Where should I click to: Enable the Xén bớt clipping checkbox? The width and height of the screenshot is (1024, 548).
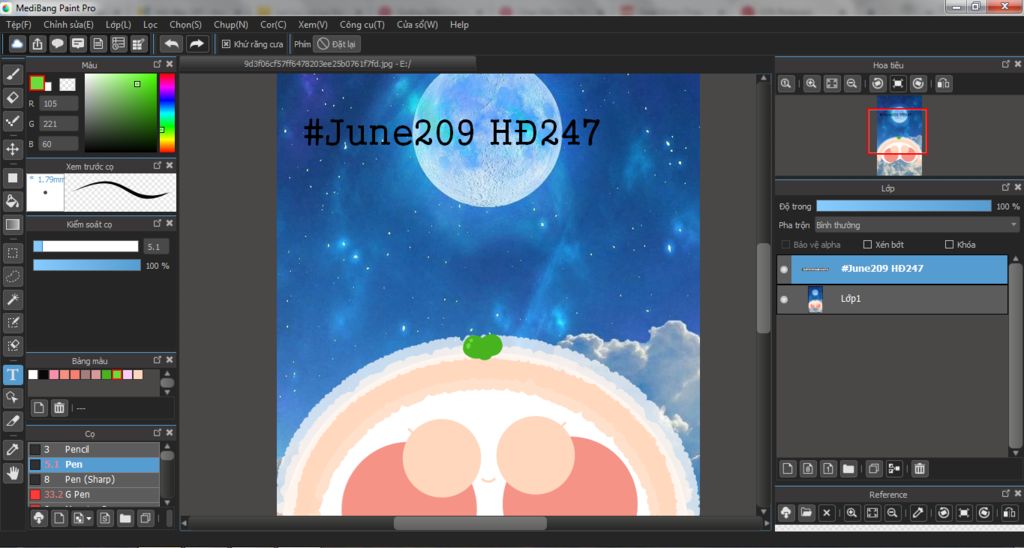867,244
